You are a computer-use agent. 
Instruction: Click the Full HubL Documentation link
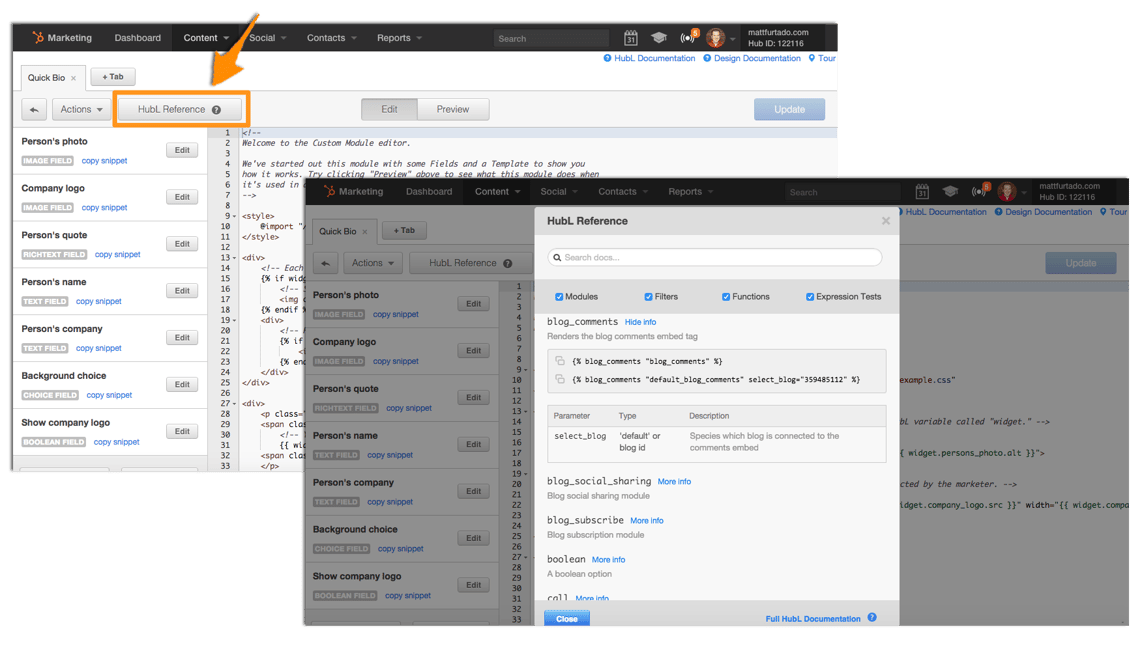pyautogui.click(x=812, y=618)
